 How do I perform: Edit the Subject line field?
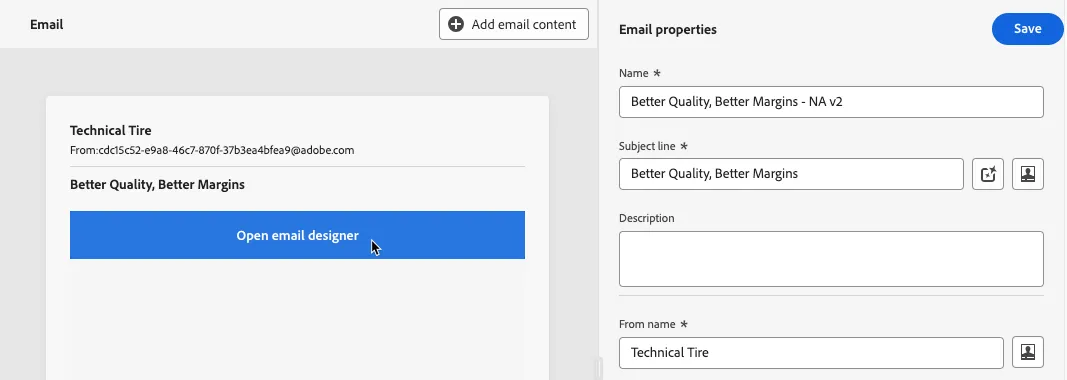click(791, 174)
